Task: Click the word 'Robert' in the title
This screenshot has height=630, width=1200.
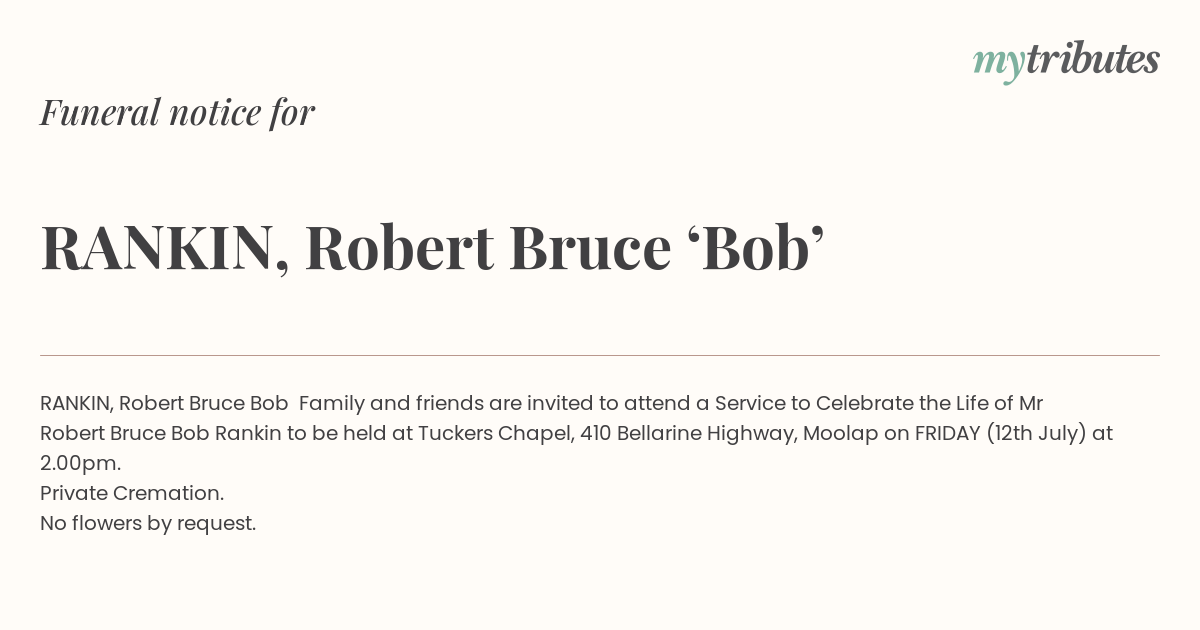Action: point(399,249)
